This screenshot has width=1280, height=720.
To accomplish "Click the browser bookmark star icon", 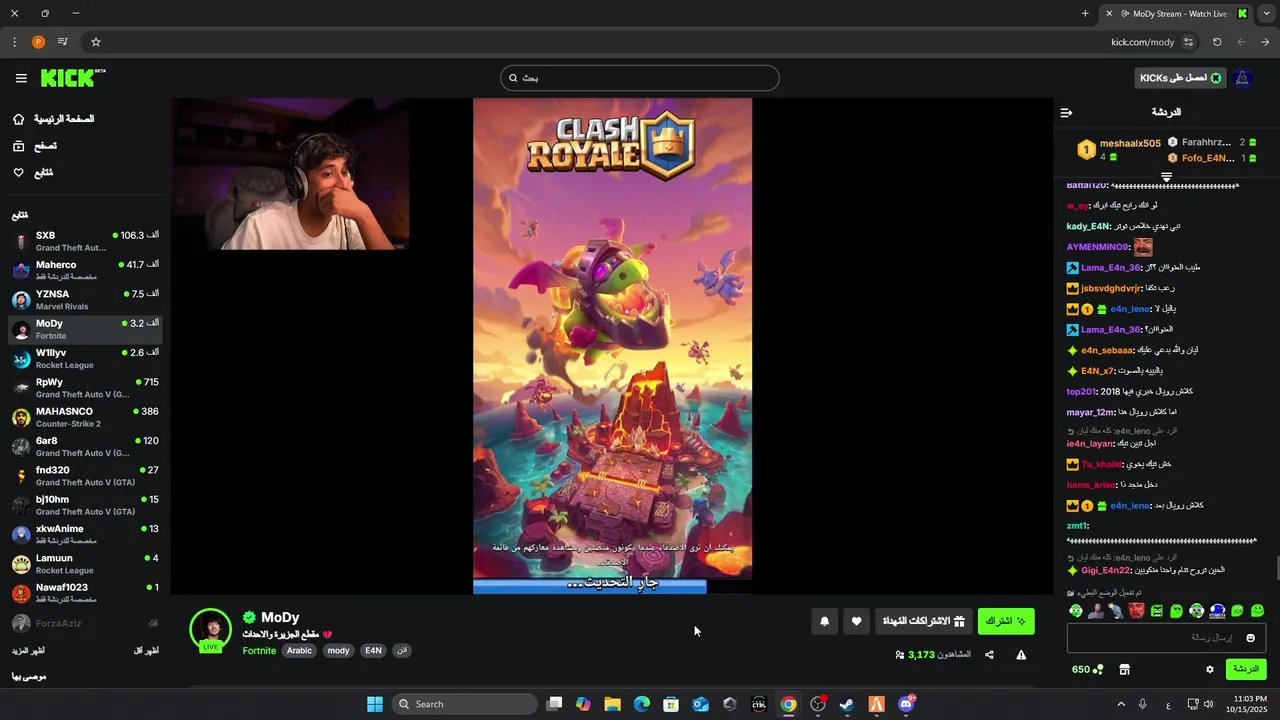I will 96,42.
